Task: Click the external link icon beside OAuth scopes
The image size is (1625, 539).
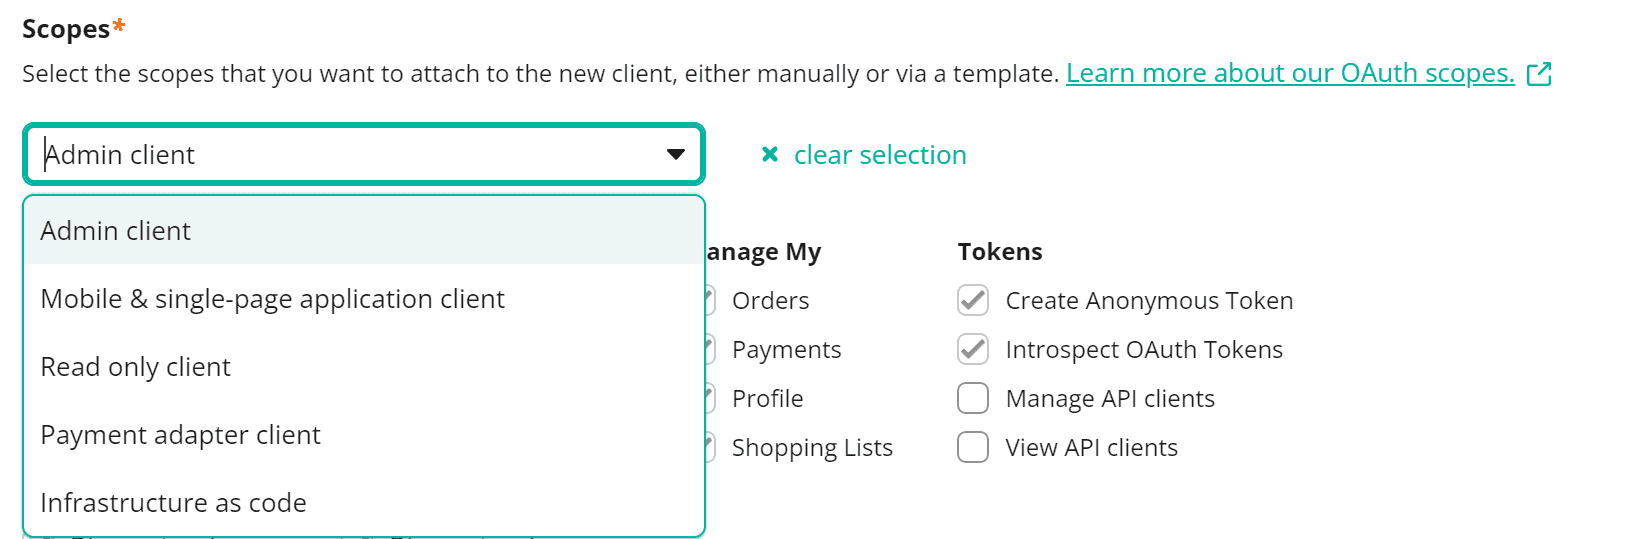Action: (x=1539, y=74)
